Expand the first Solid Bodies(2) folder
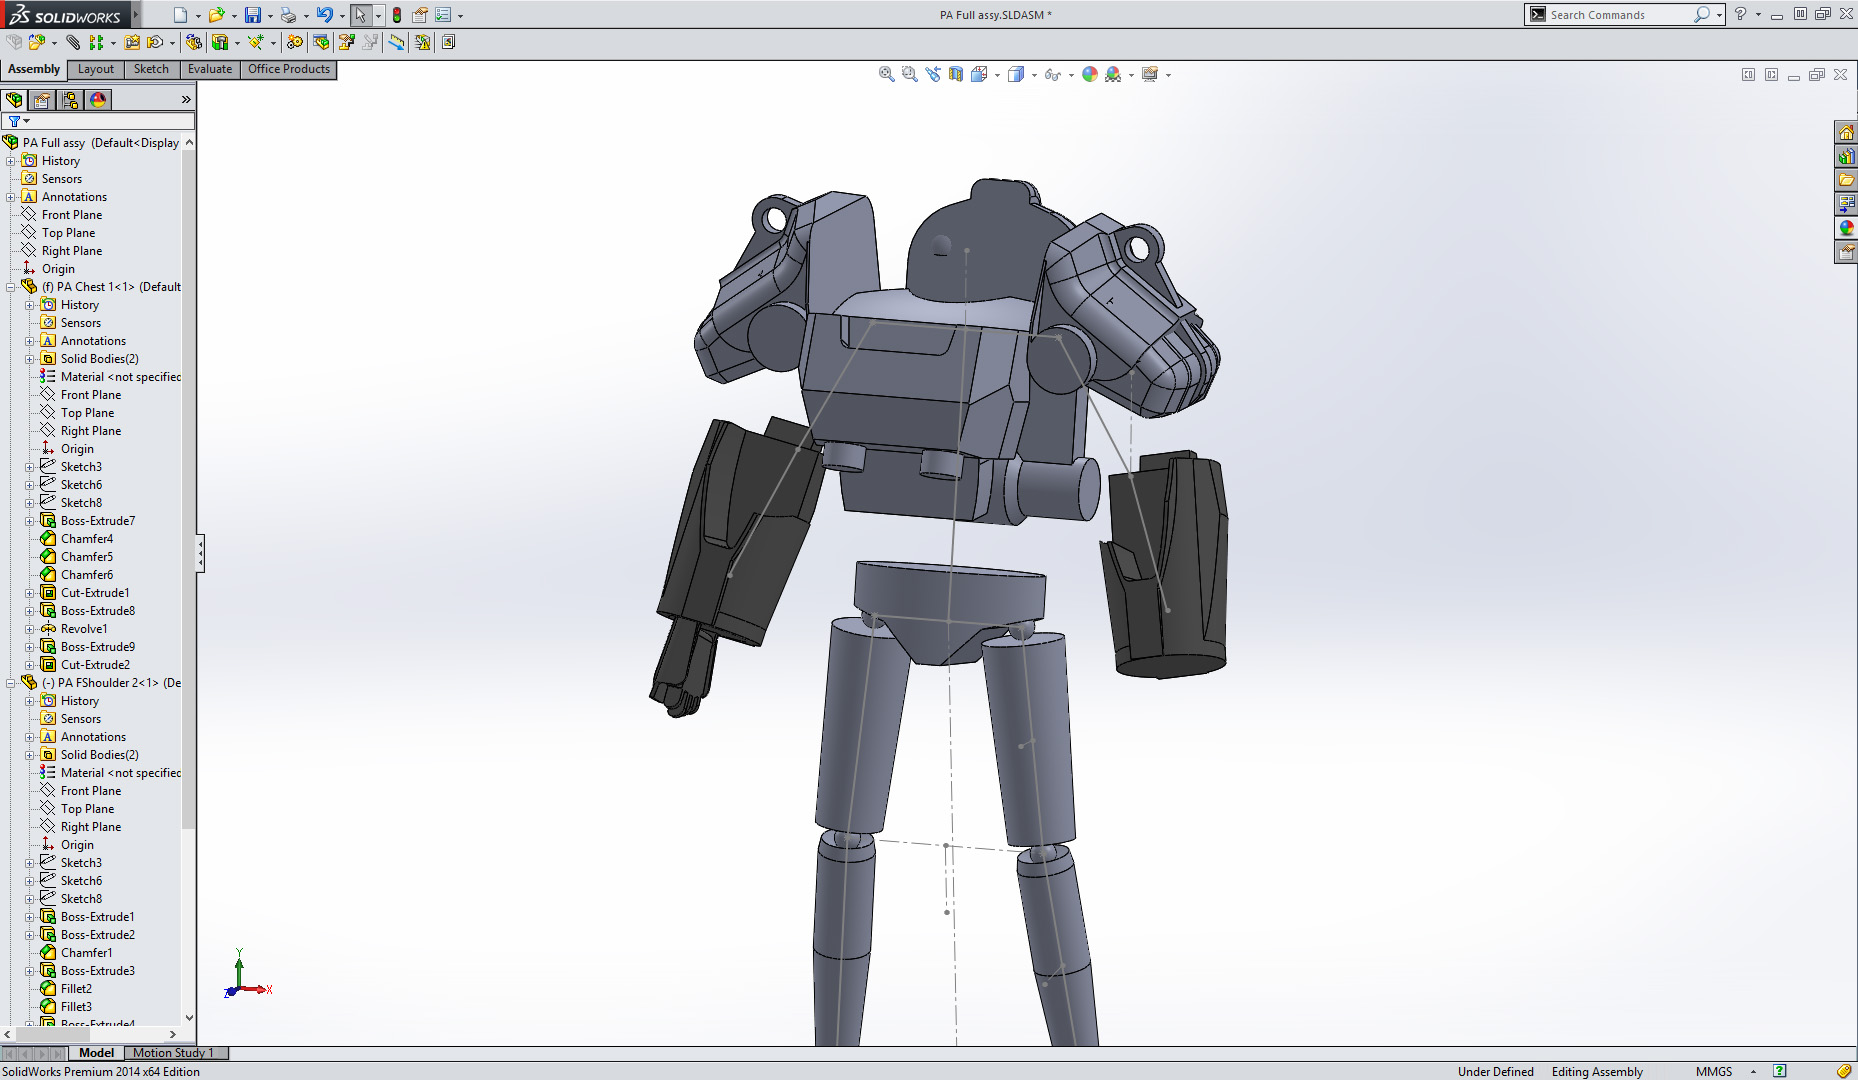Screen dimensions: 1858x1080 tap(30, 359)
